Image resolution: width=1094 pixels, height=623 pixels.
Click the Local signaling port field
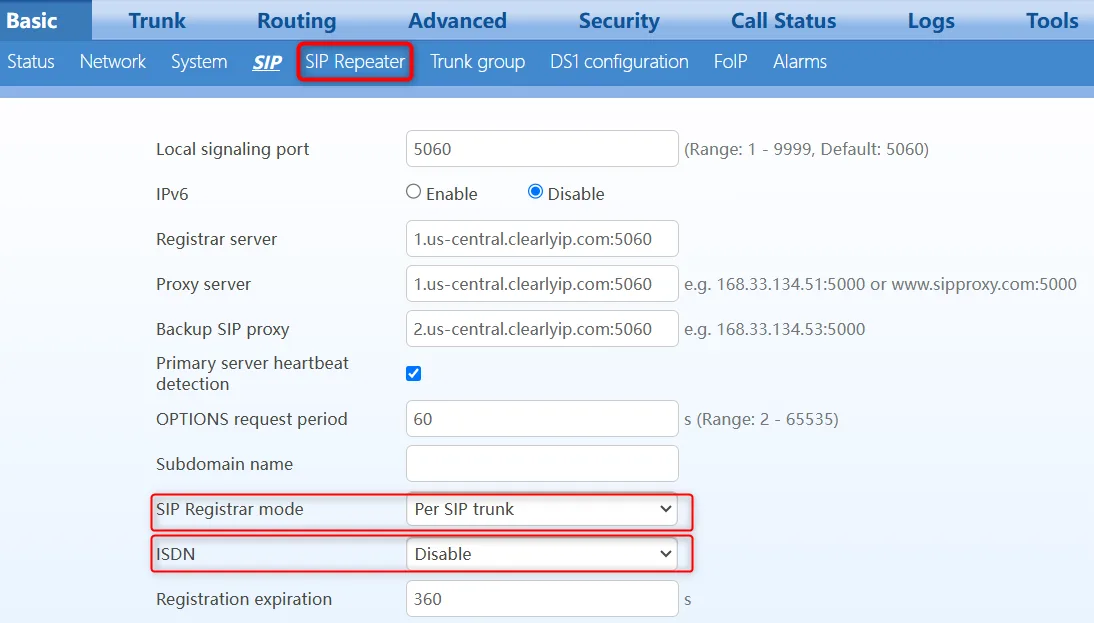coord(542,149)
